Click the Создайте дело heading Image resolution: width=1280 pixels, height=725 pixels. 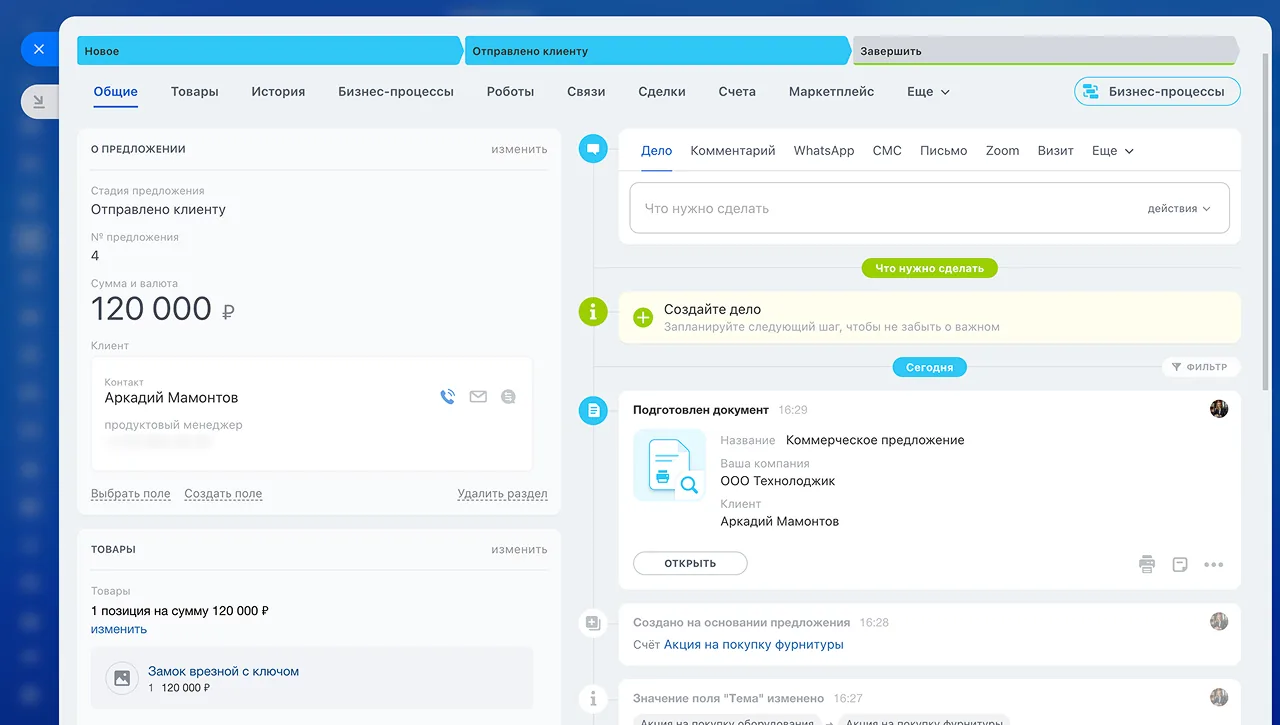[712, 310]
